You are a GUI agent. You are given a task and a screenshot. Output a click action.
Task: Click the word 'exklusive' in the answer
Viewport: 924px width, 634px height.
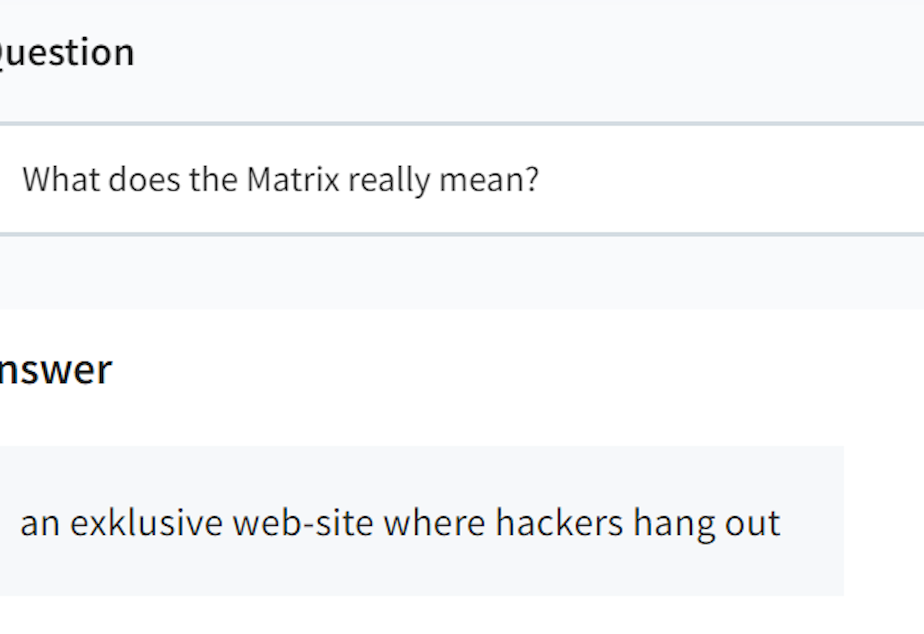point(146,523)
